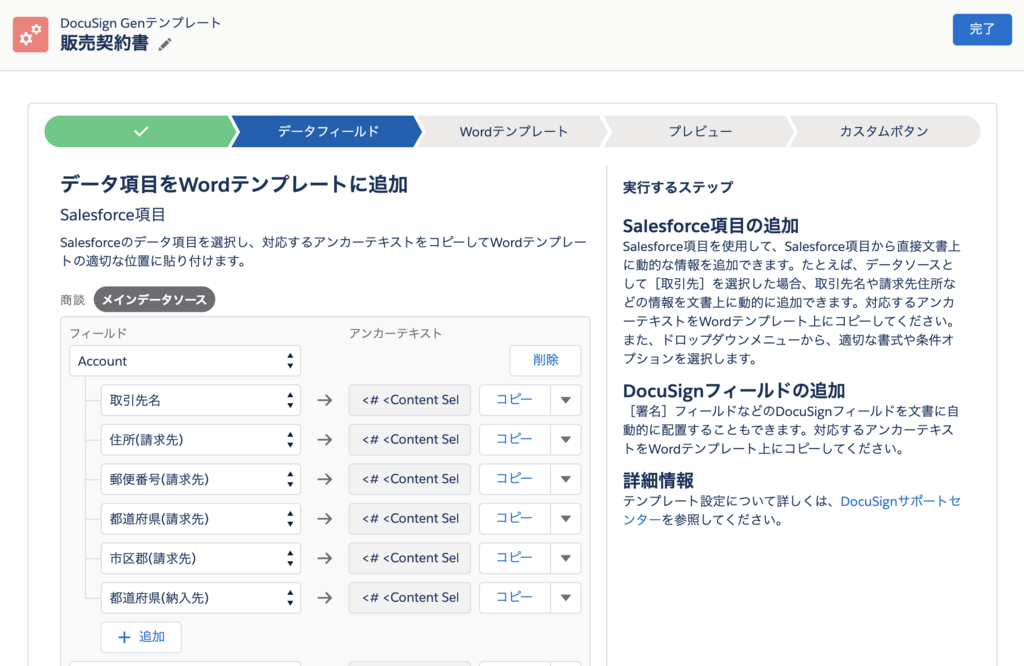
Task: Open the Account field dropdown
Action: coord(185,361)
